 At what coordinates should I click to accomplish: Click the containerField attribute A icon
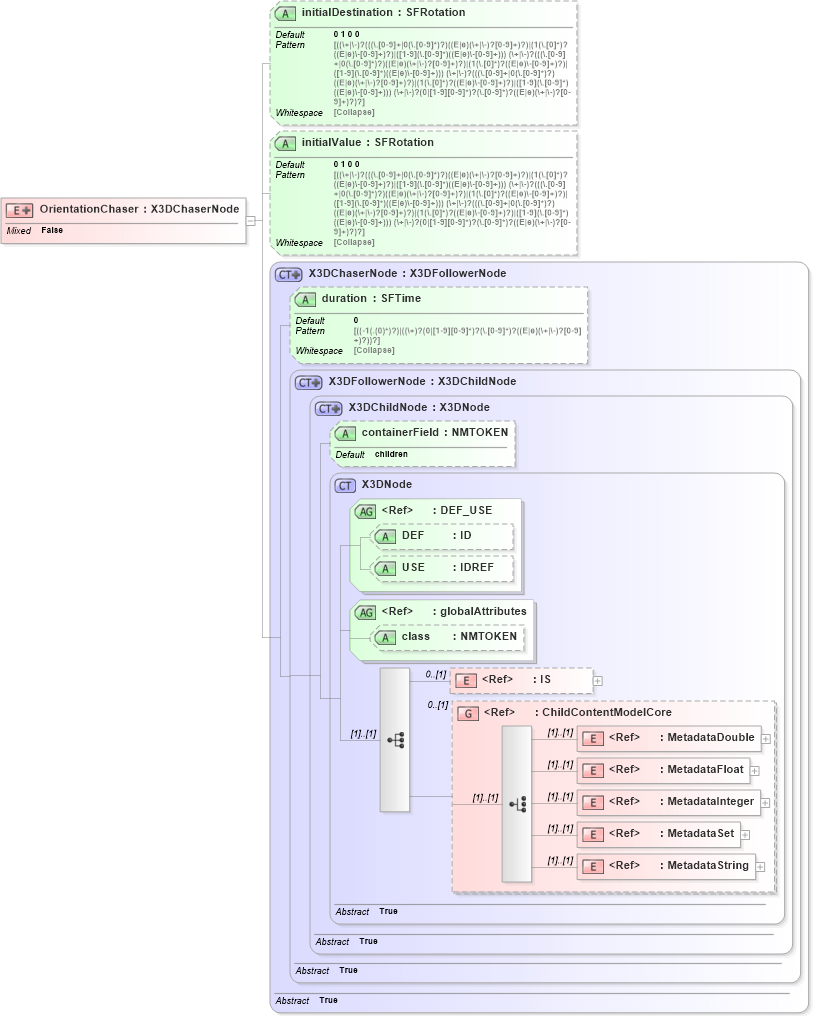pyautogui.click(x=345, y=434)
